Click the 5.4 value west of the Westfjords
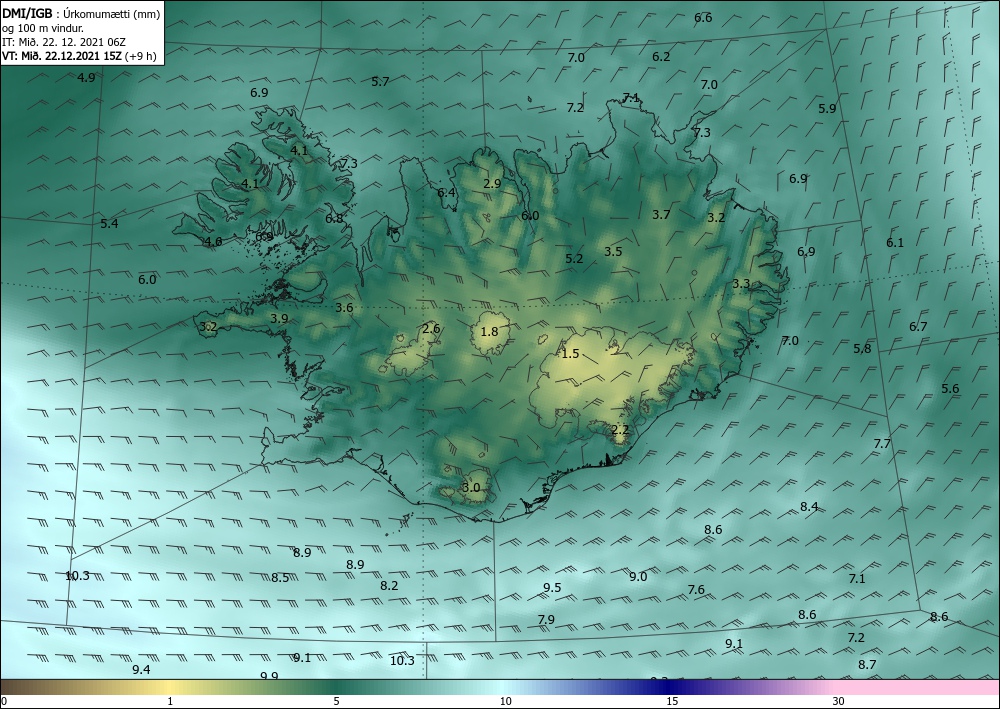The width and height of the screenshot is (1000, 709). pyautogui.click(x=109, y=224)
